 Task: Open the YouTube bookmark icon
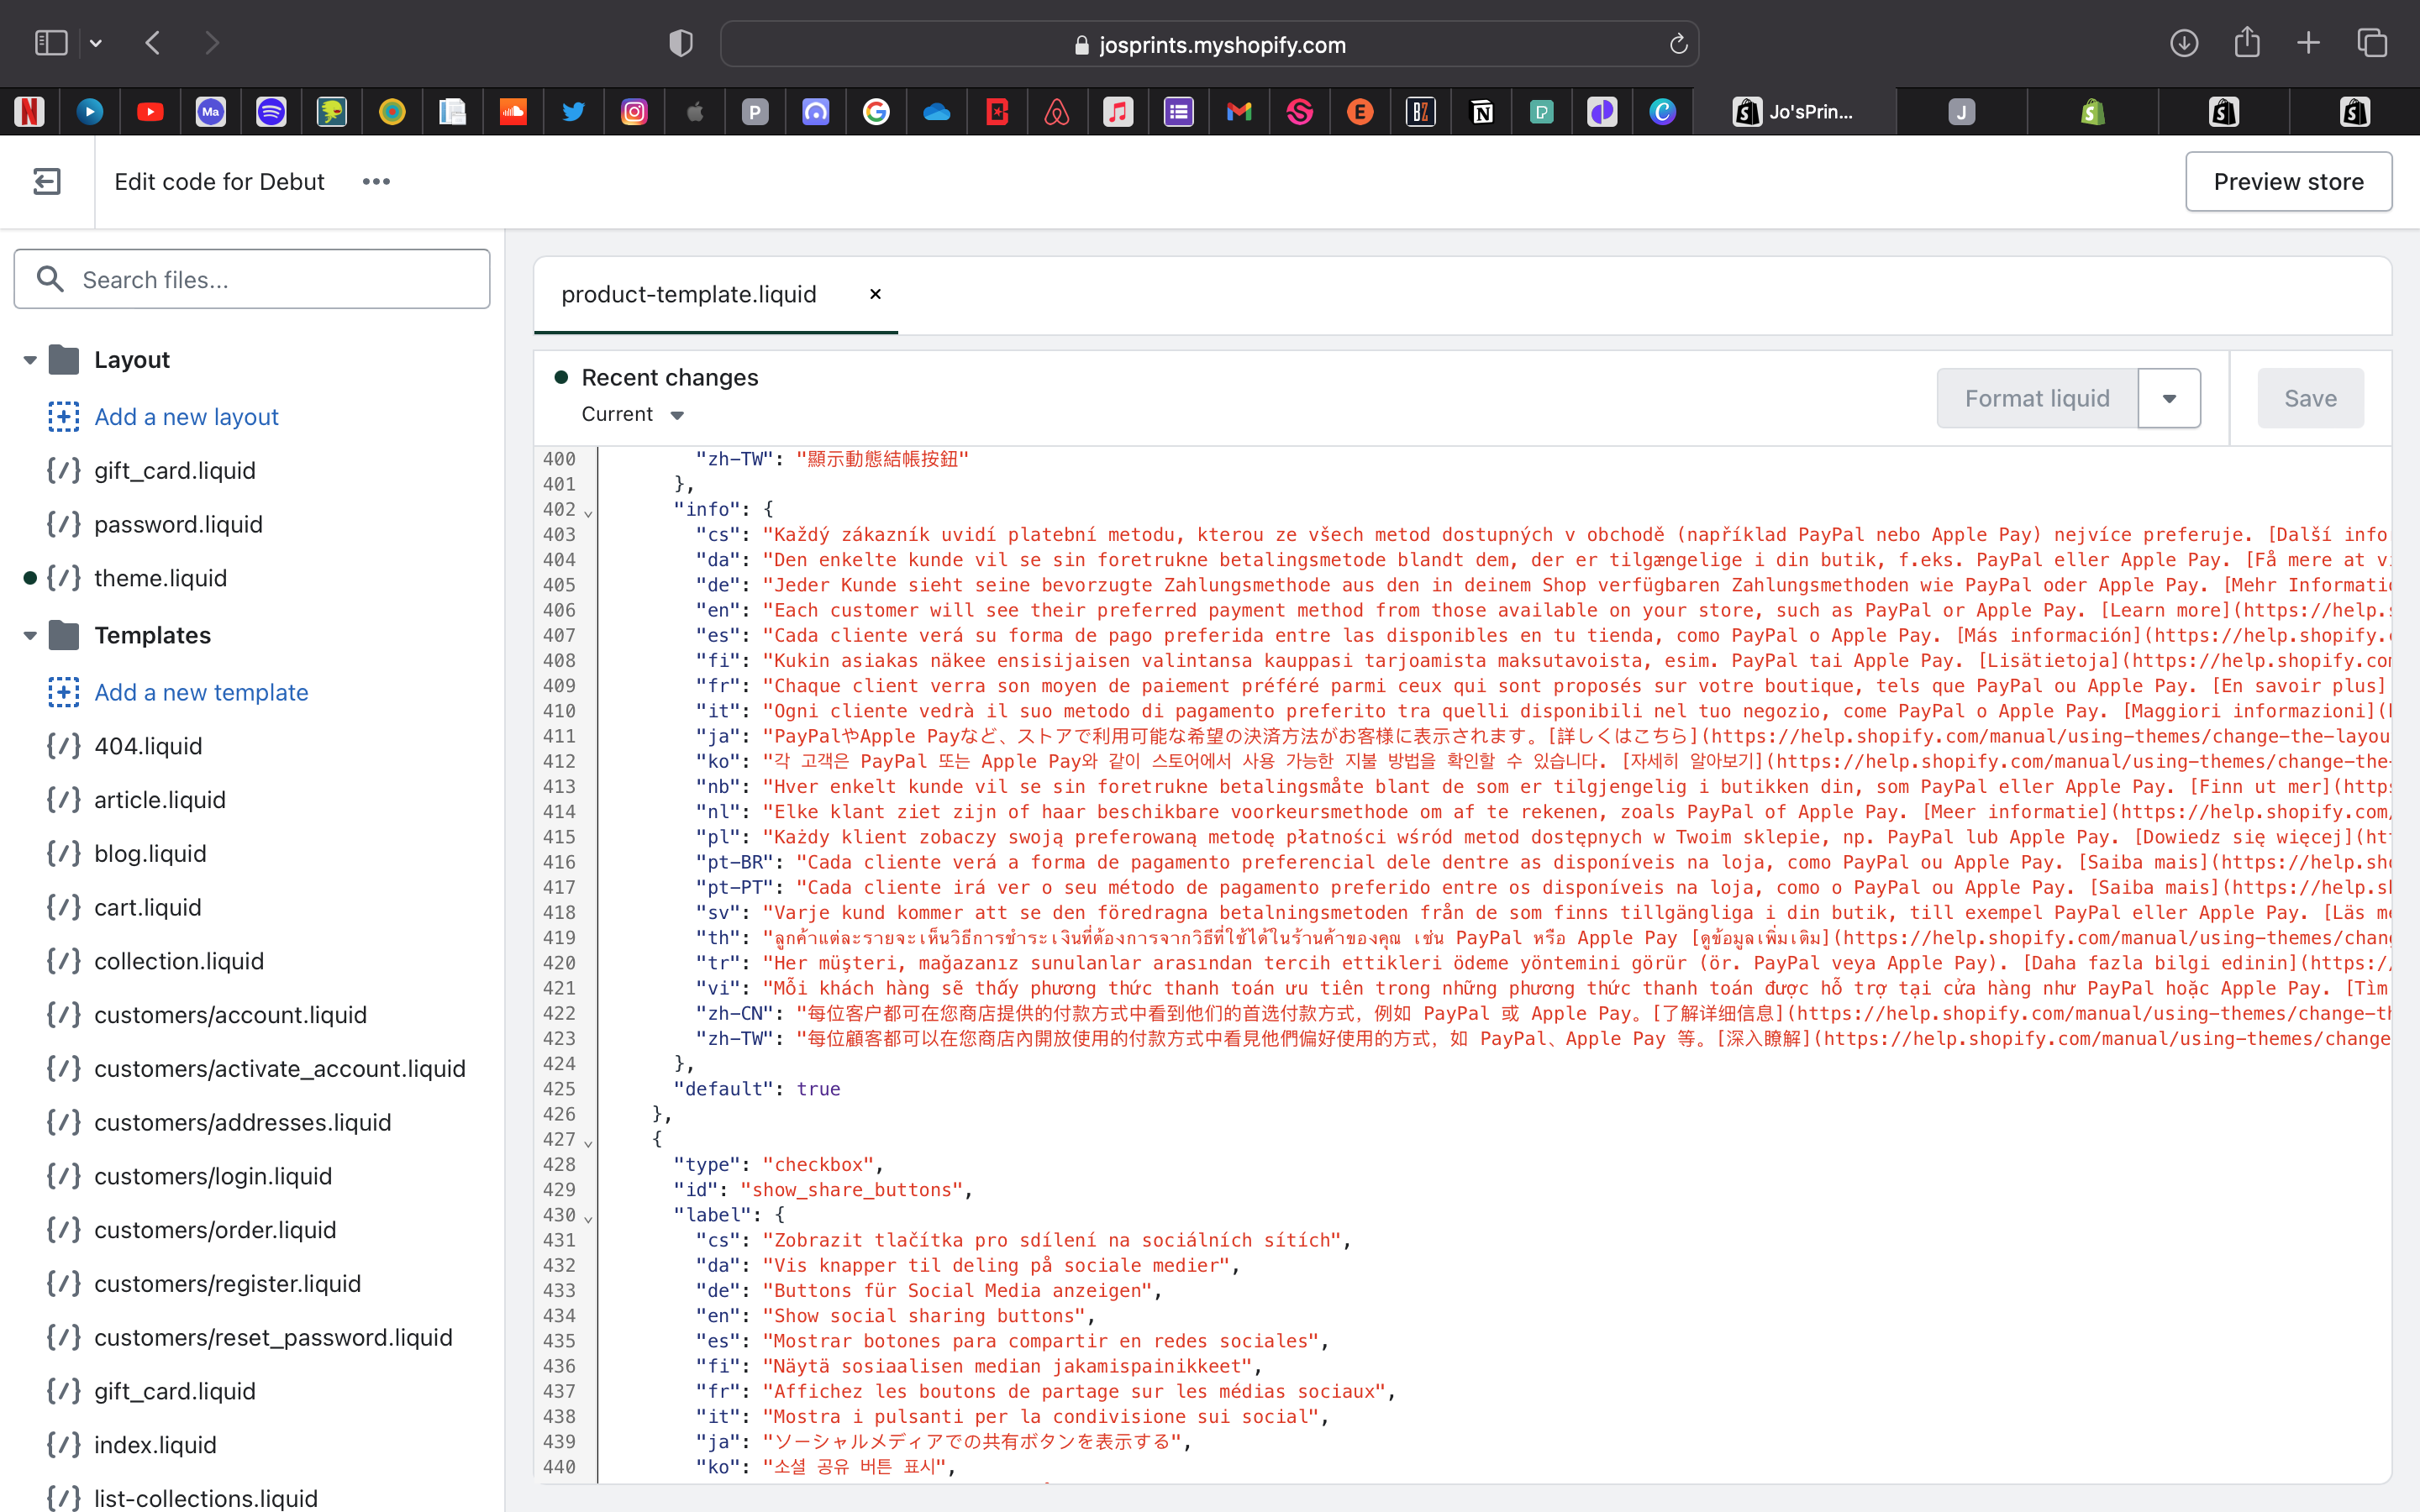[x=150, y=112]
